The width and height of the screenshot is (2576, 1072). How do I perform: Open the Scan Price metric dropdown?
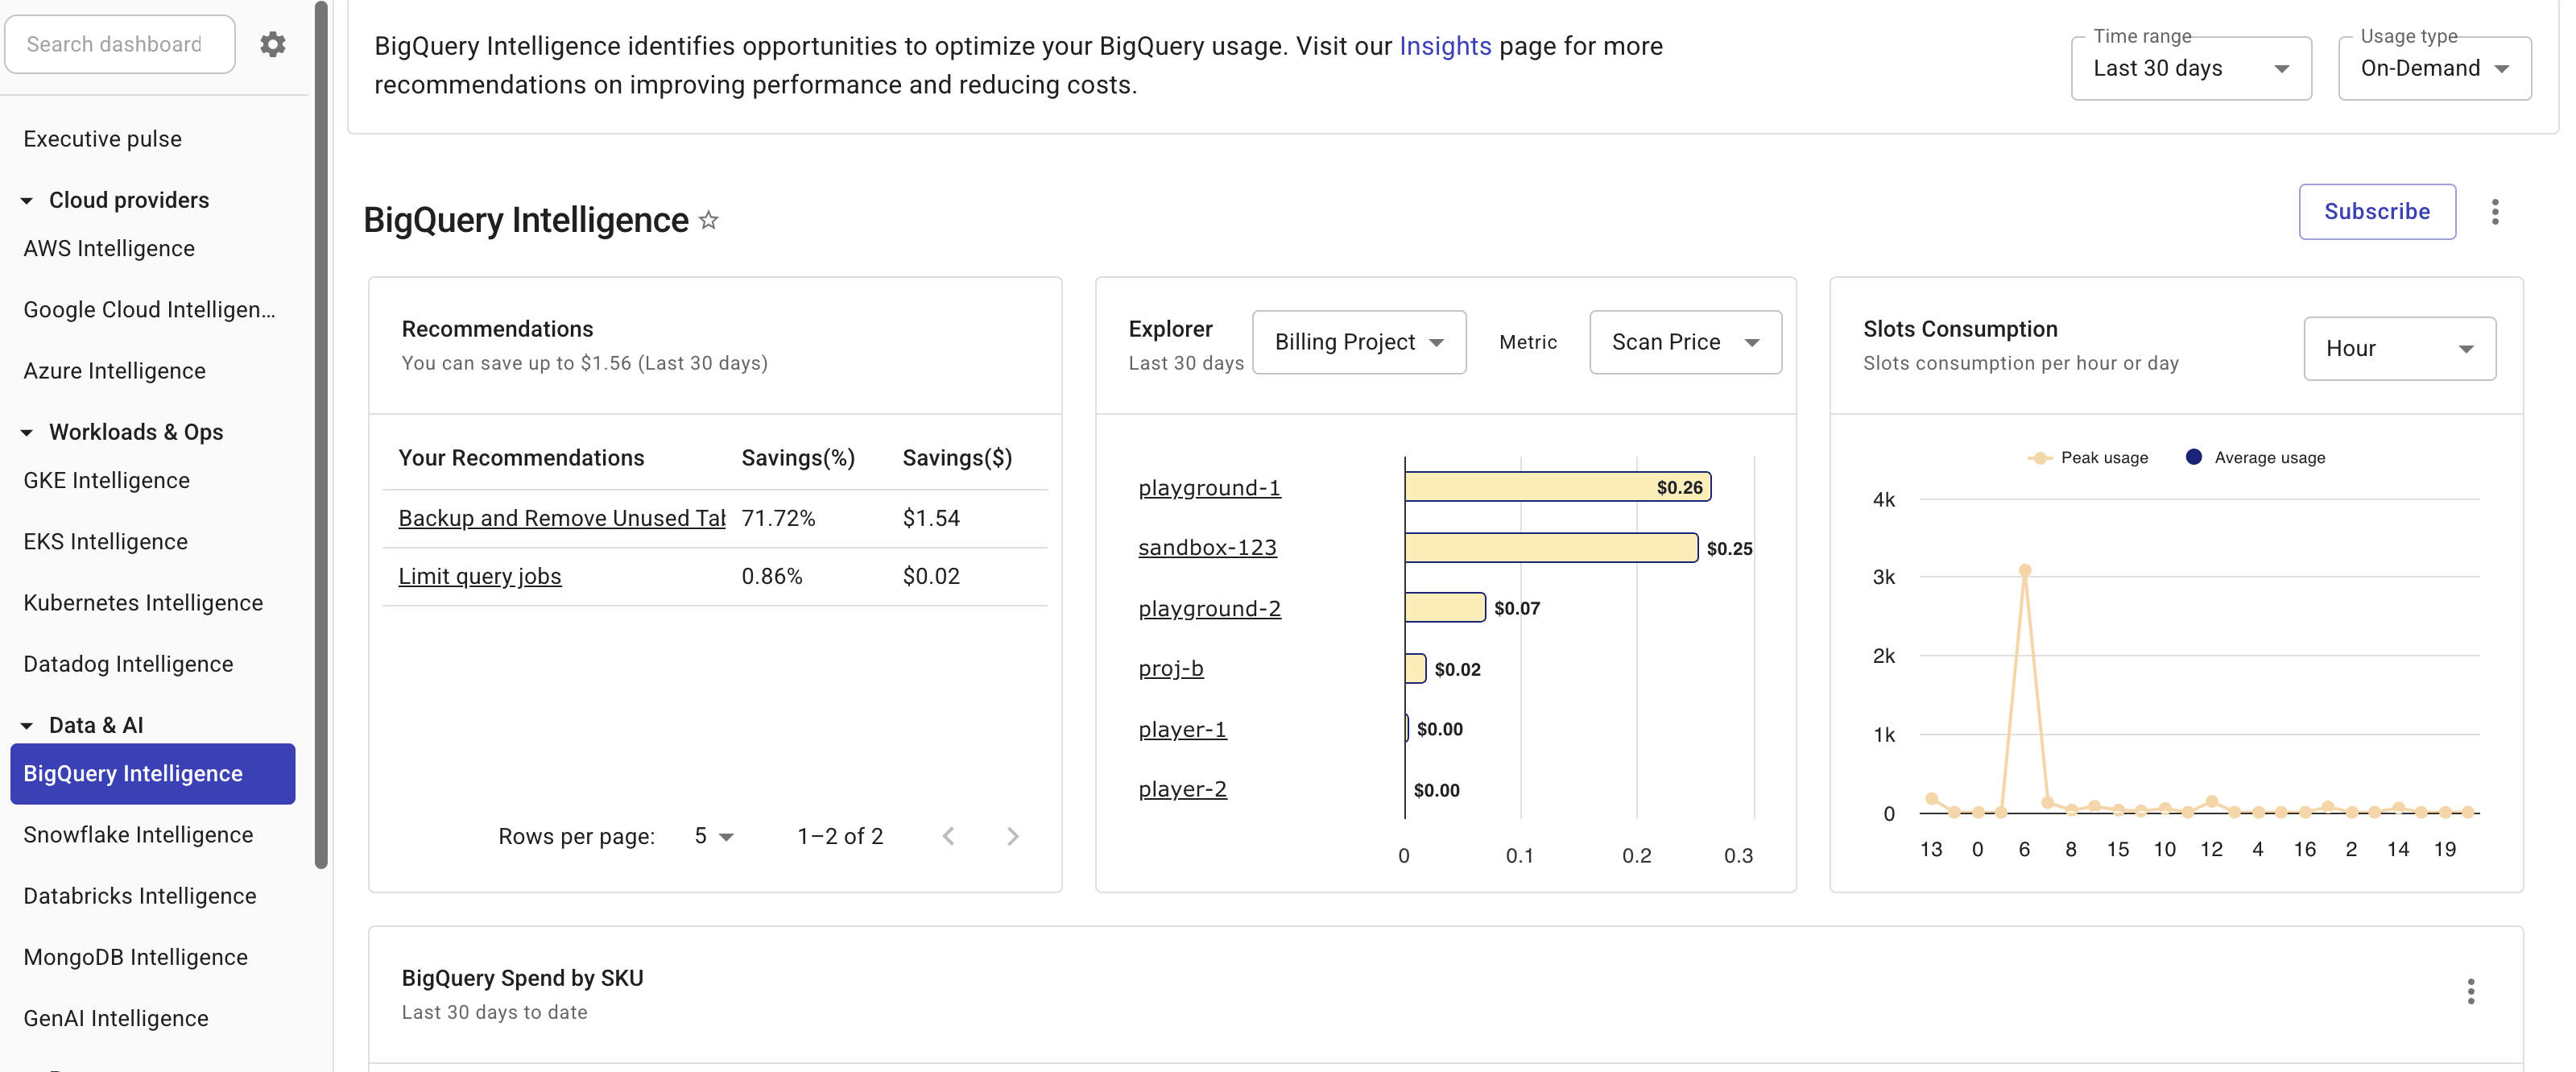point(1685,342)
